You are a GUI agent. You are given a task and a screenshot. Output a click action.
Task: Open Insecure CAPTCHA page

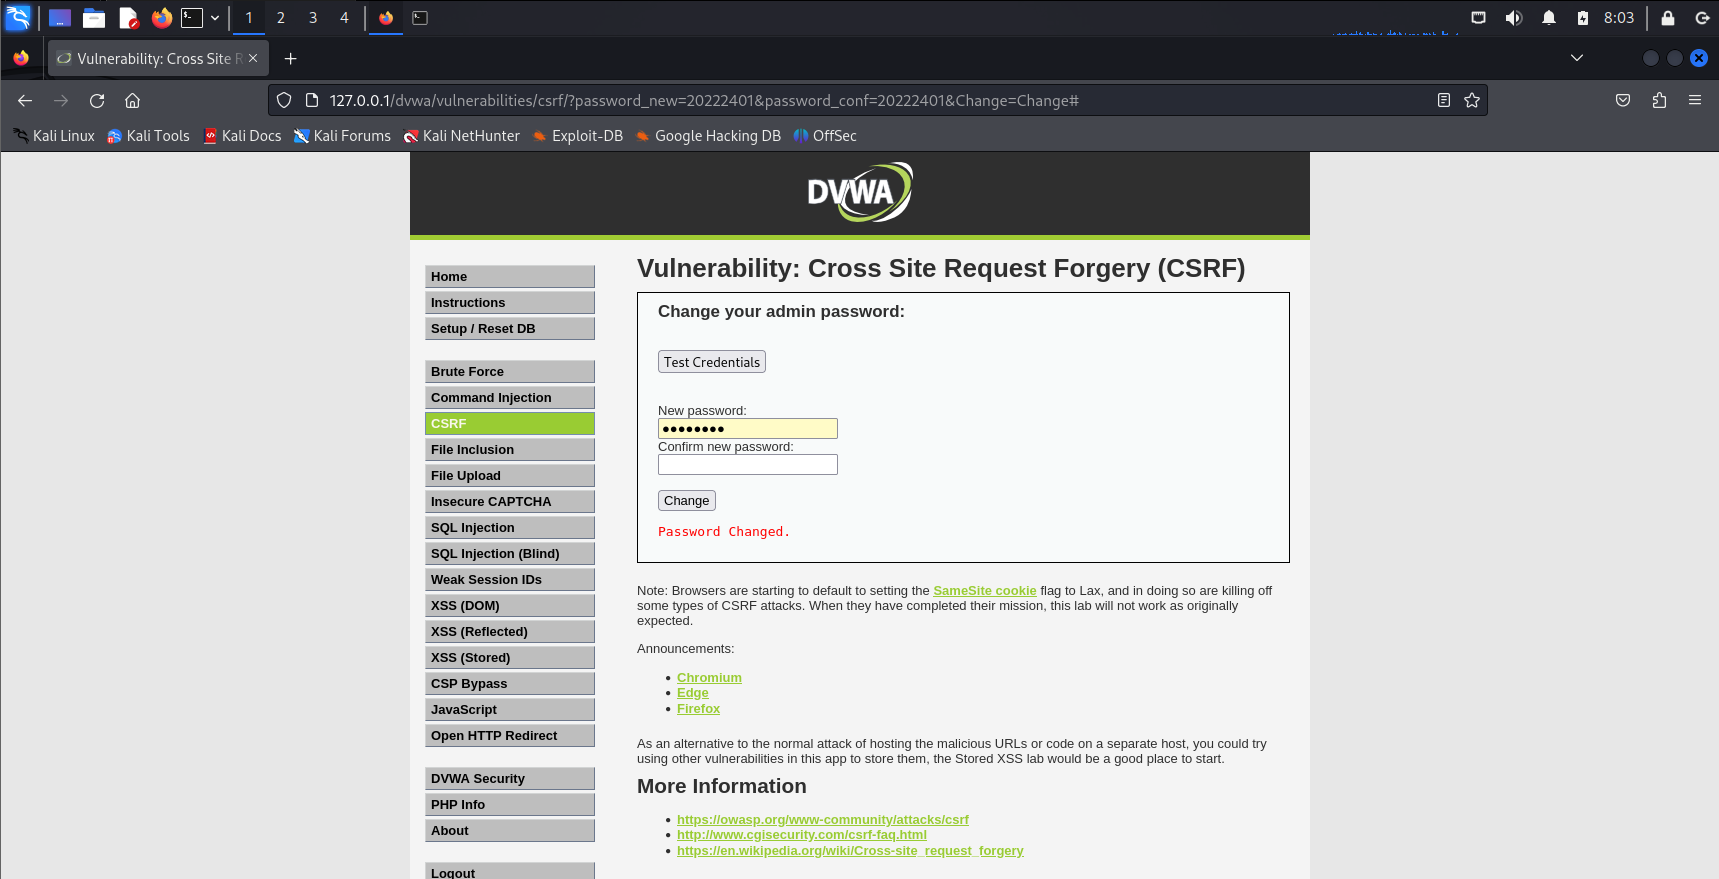[x=510, y=502]
